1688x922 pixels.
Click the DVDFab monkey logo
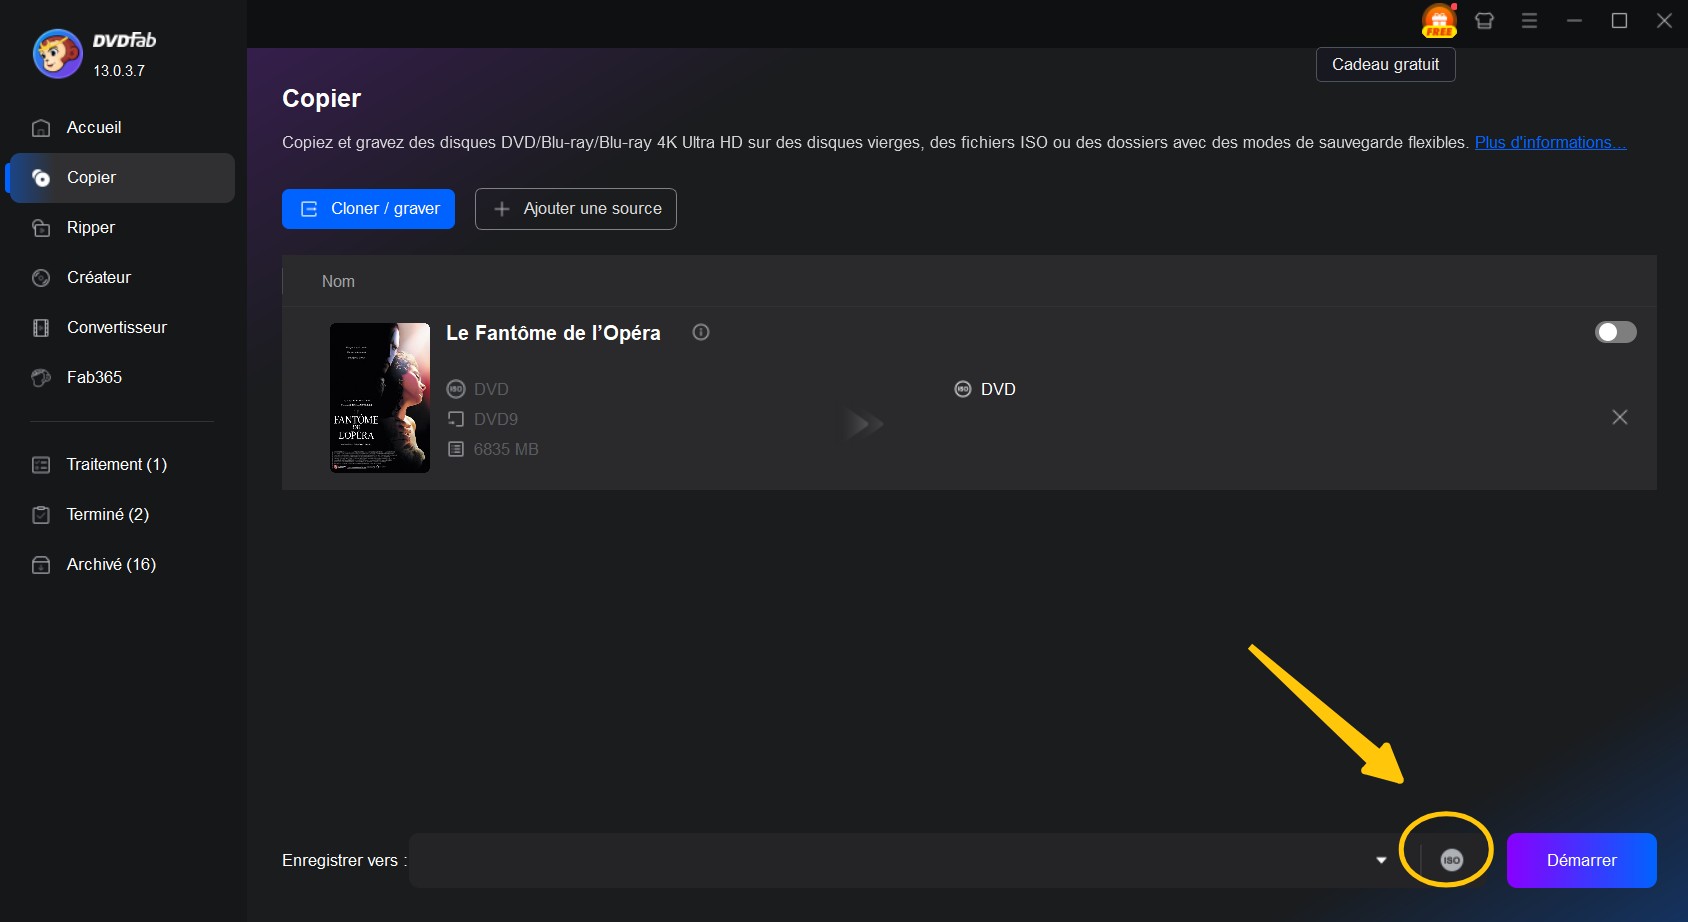pyautogui.click(x=57, y=54)
